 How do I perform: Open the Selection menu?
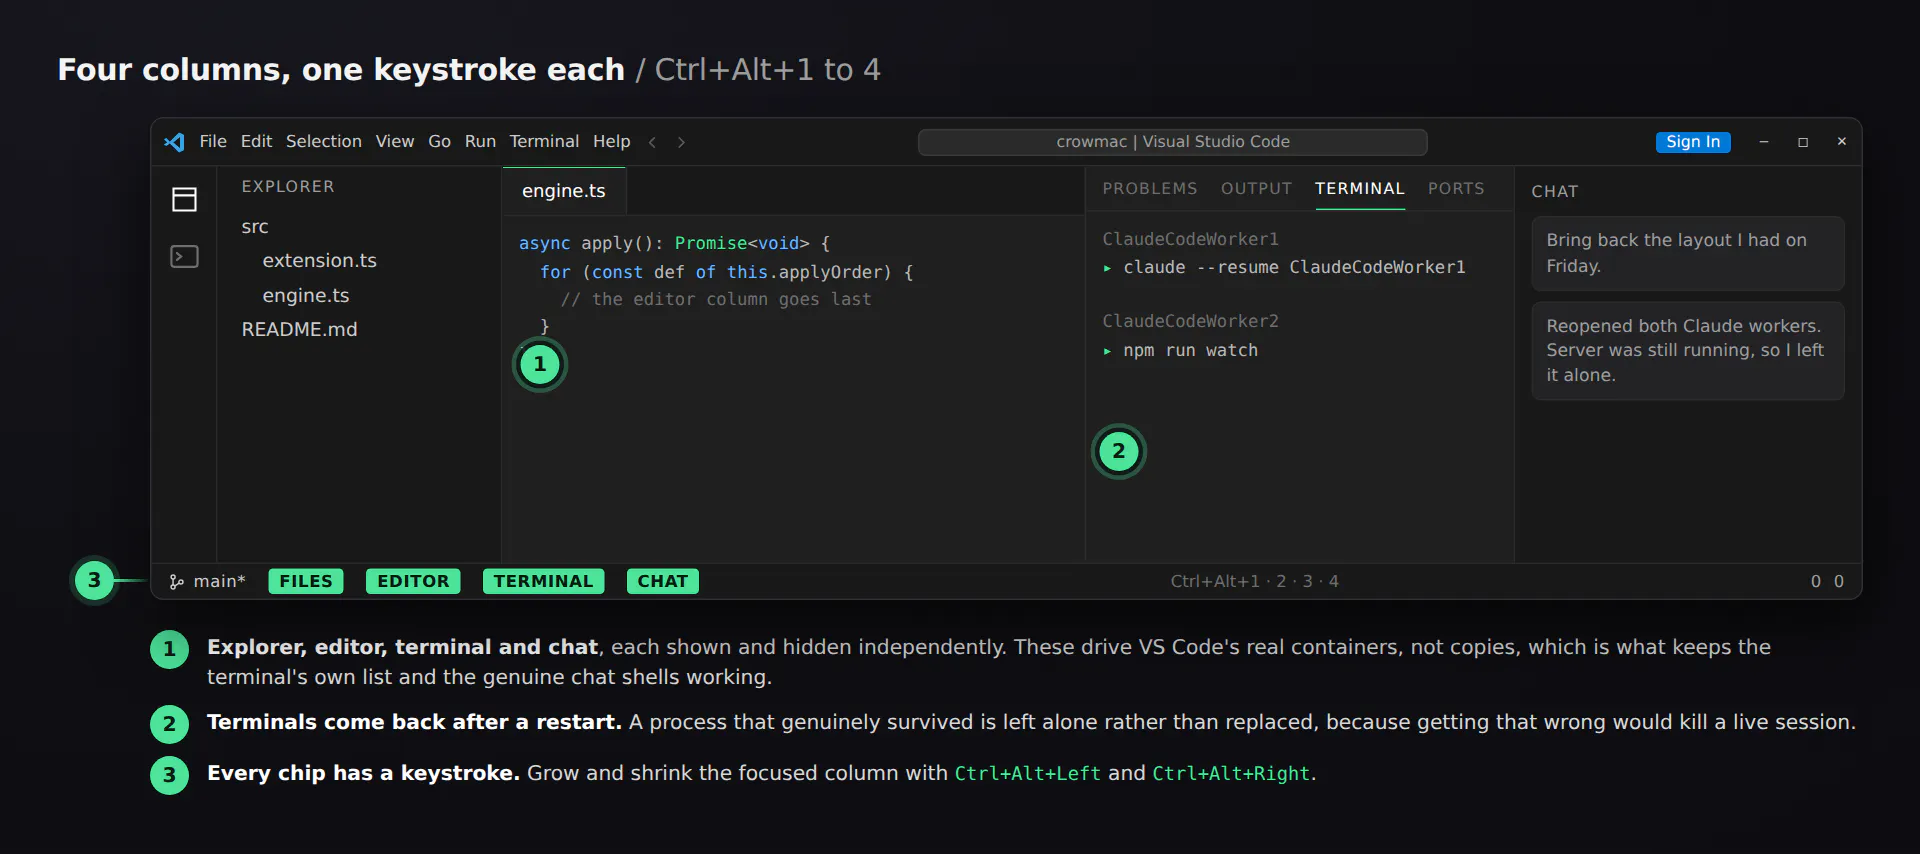pyautogui.click(x=324, y=142)
